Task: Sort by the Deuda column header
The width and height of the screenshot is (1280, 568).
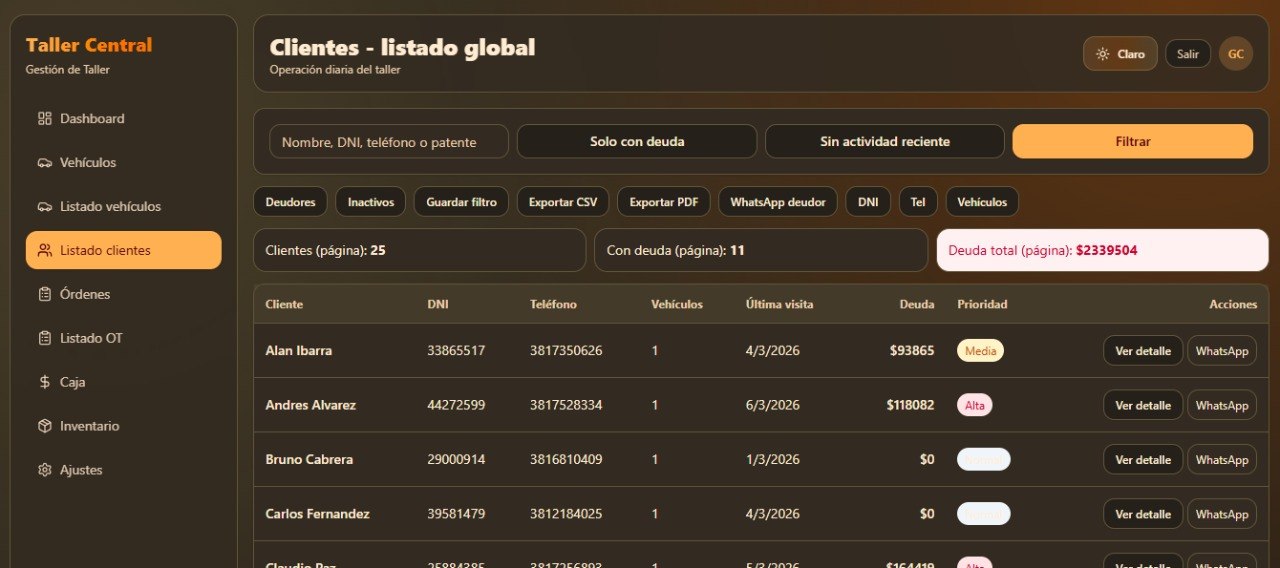Action: tap(916, 304)
